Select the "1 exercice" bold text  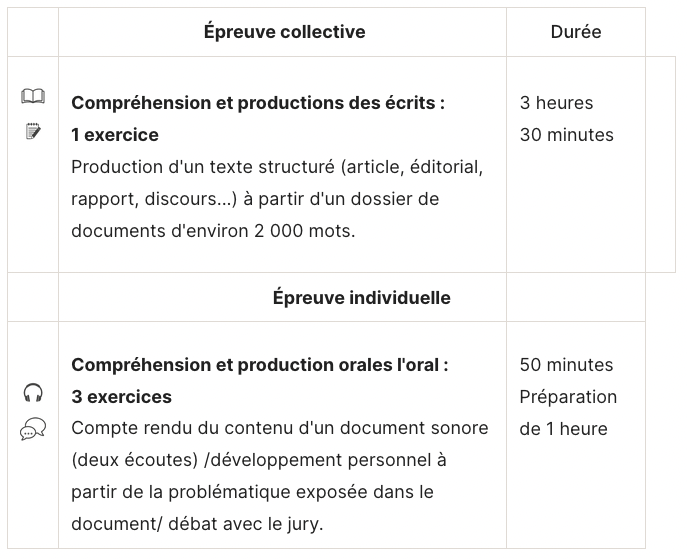point(115,135)
